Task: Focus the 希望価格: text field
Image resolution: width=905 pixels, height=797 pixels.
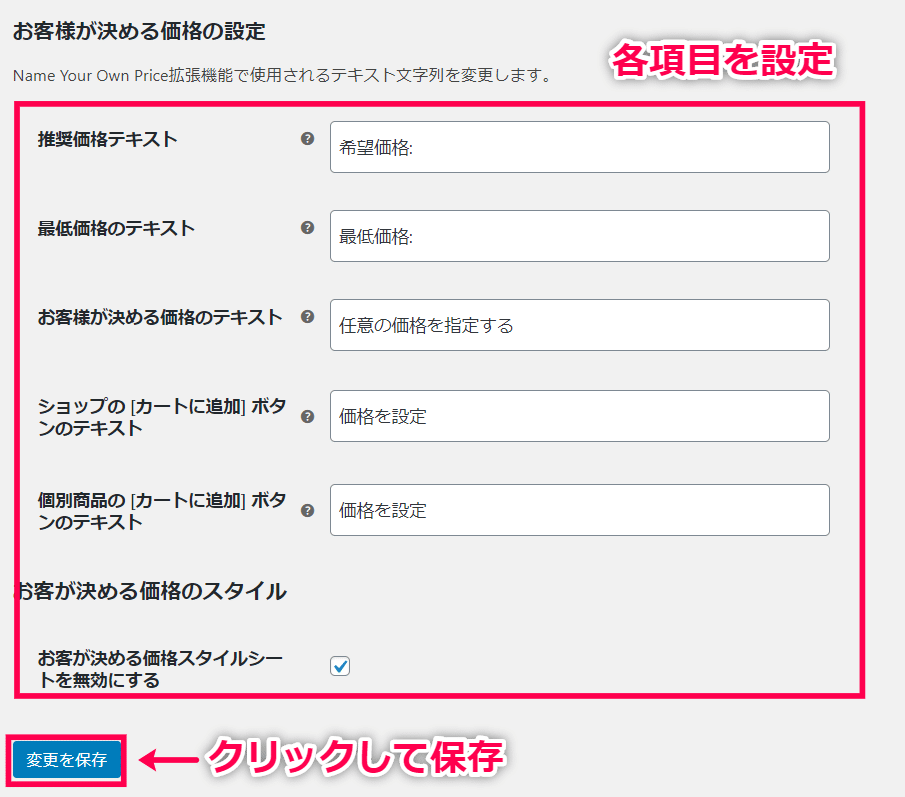Action: 579,147
